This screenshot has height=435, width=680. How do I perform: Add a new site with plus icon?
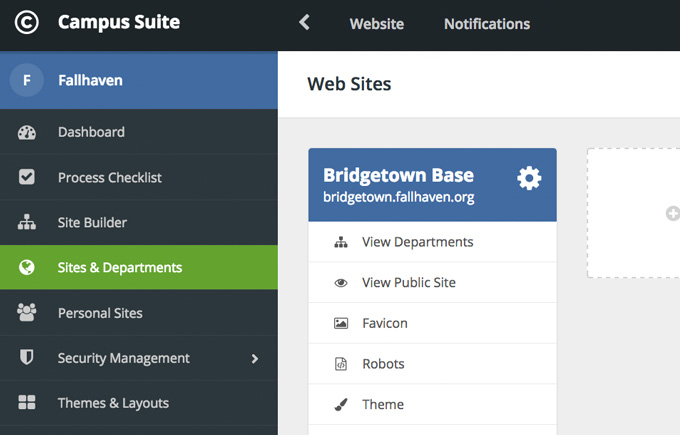[673, 213]
